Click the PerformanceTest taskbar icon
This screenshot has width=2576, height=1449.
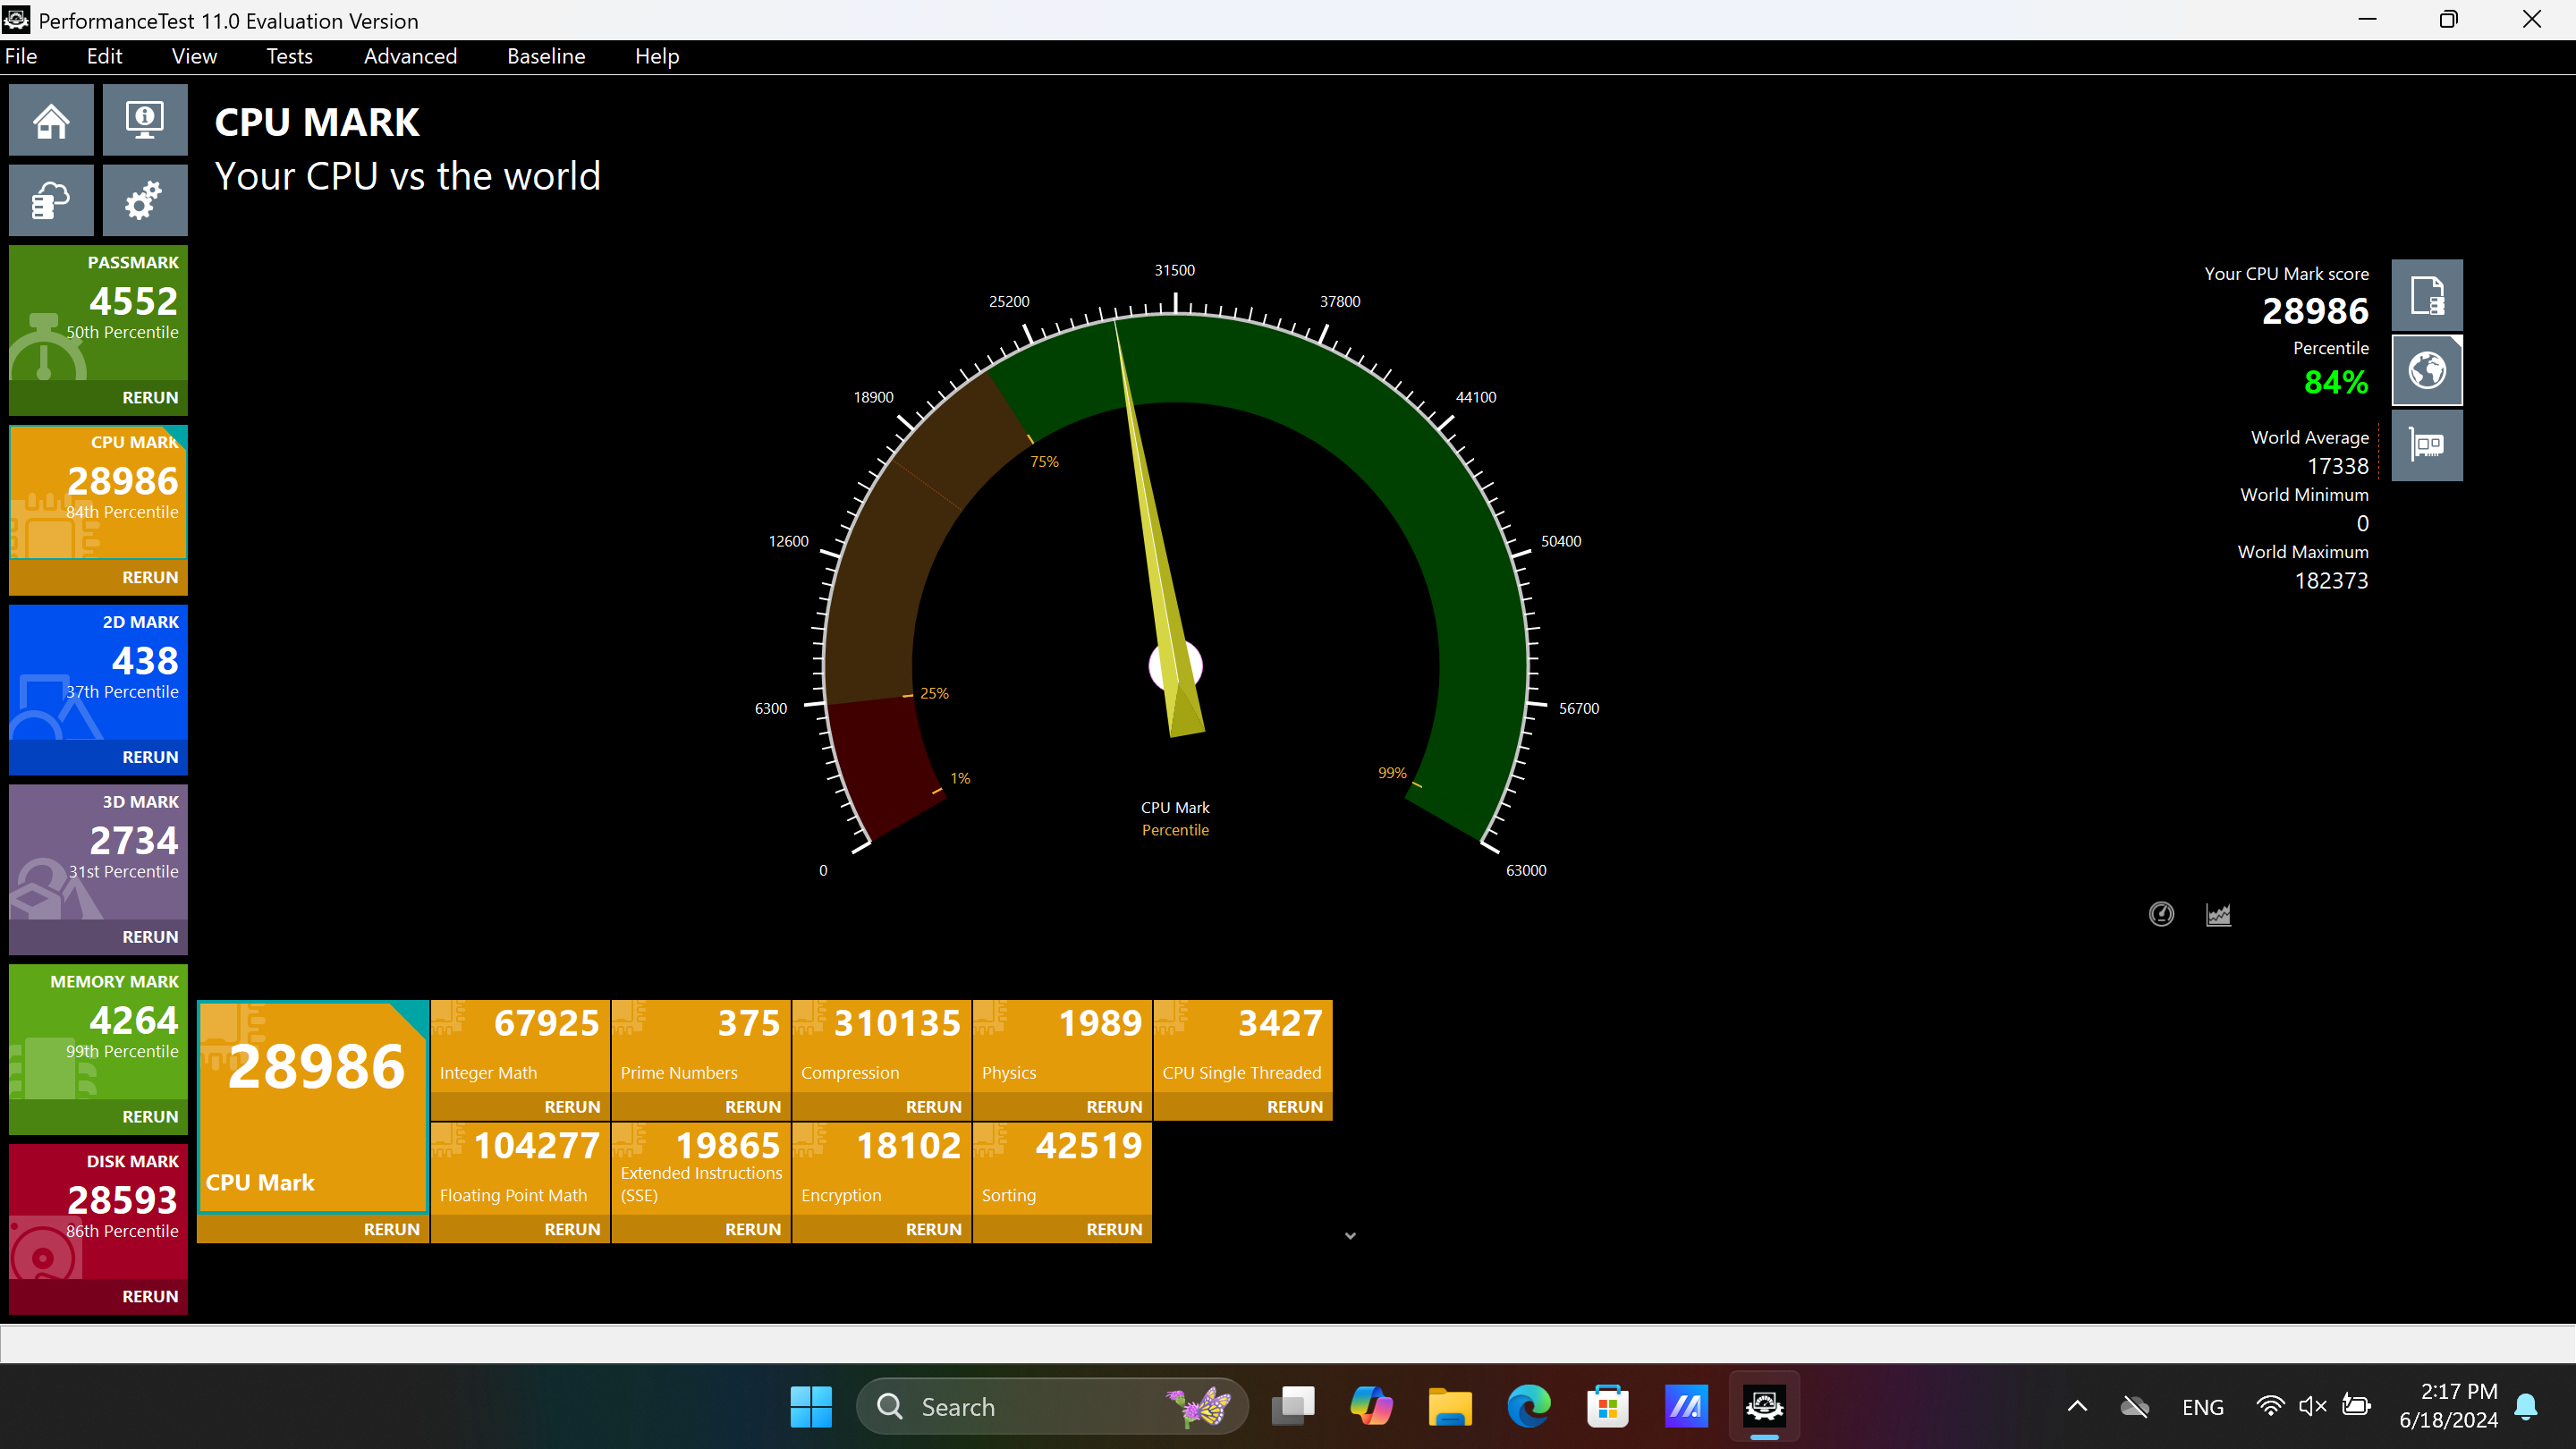(x=1765, y=1407)
